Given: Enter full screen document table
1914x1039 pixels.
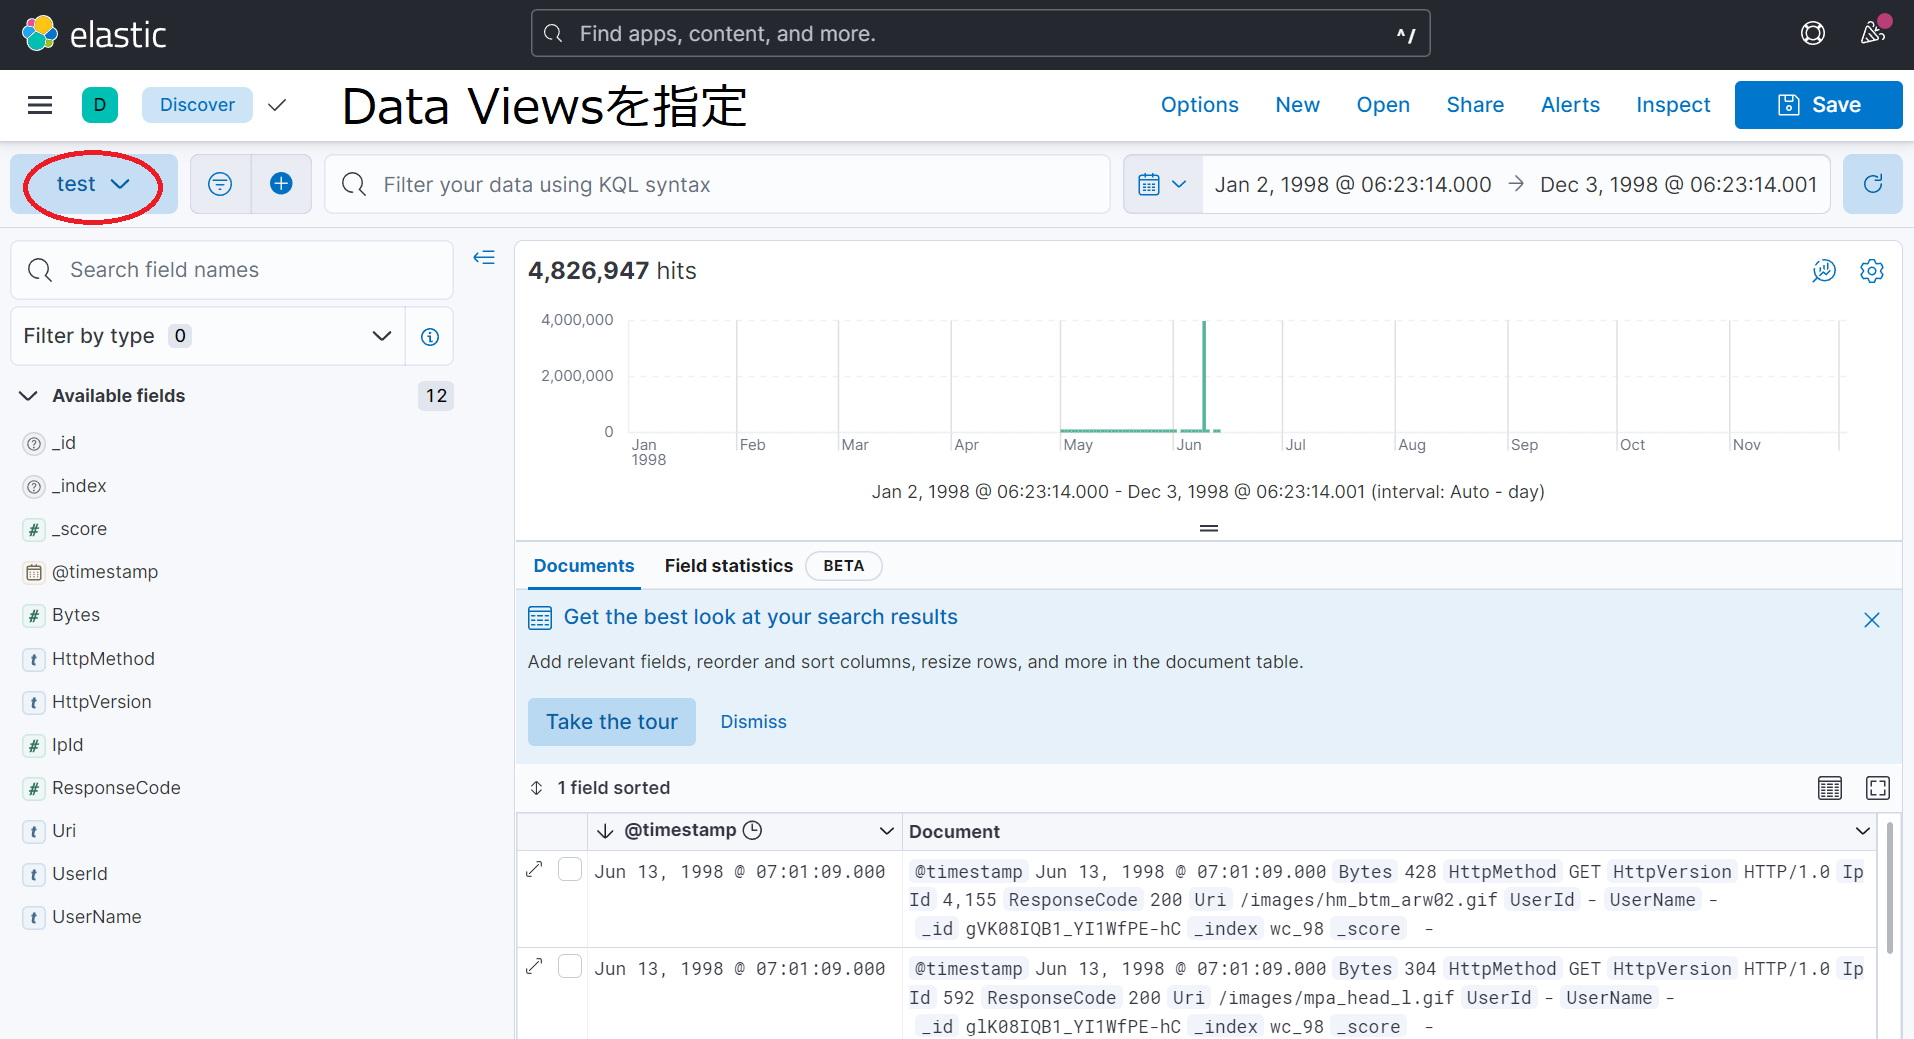Looking at the screenshot, I should 1878,788.
